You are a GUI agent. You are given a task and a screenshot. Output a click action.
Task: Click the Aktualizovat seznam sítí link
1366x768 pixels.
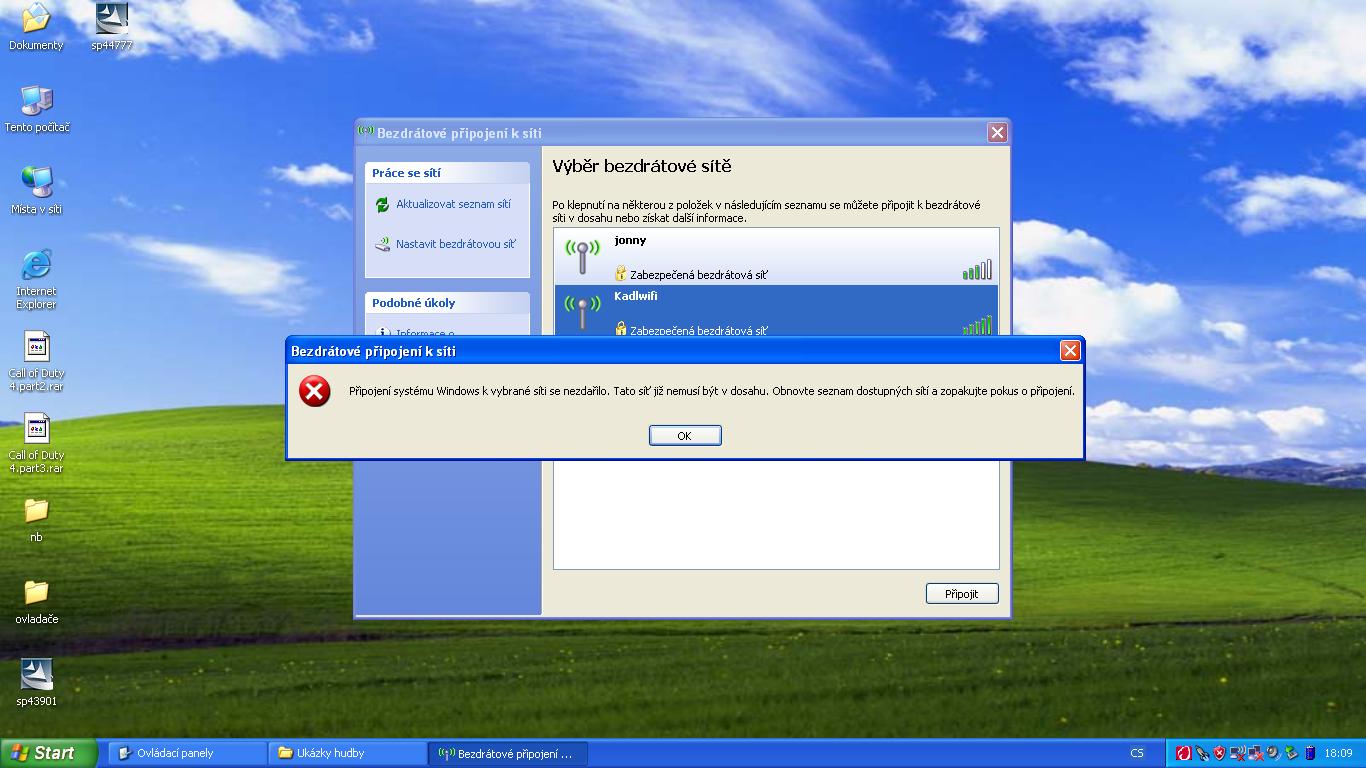tap(453, 204)
